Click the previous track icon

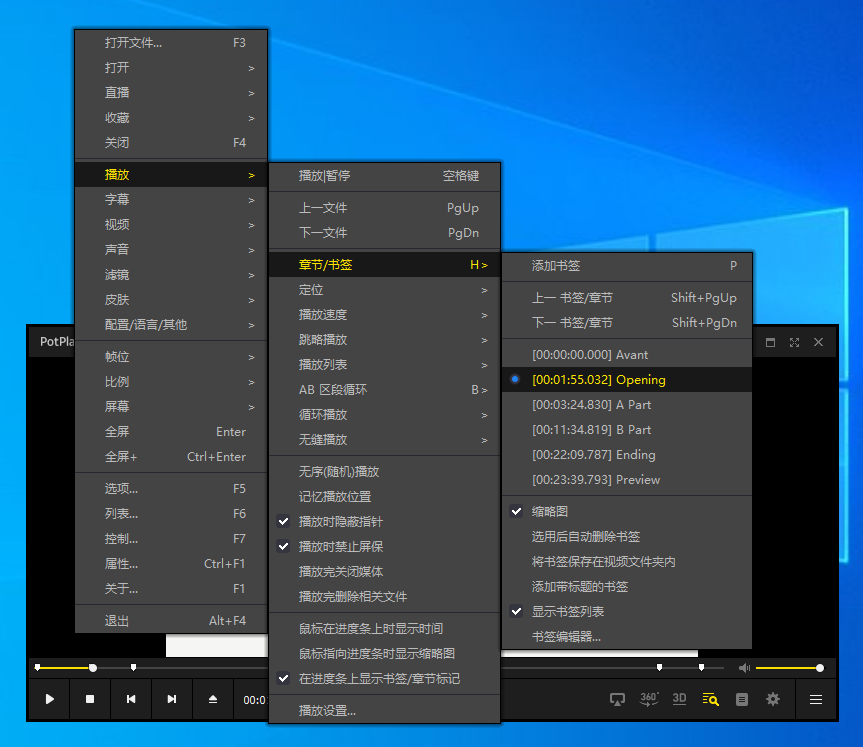131,699
